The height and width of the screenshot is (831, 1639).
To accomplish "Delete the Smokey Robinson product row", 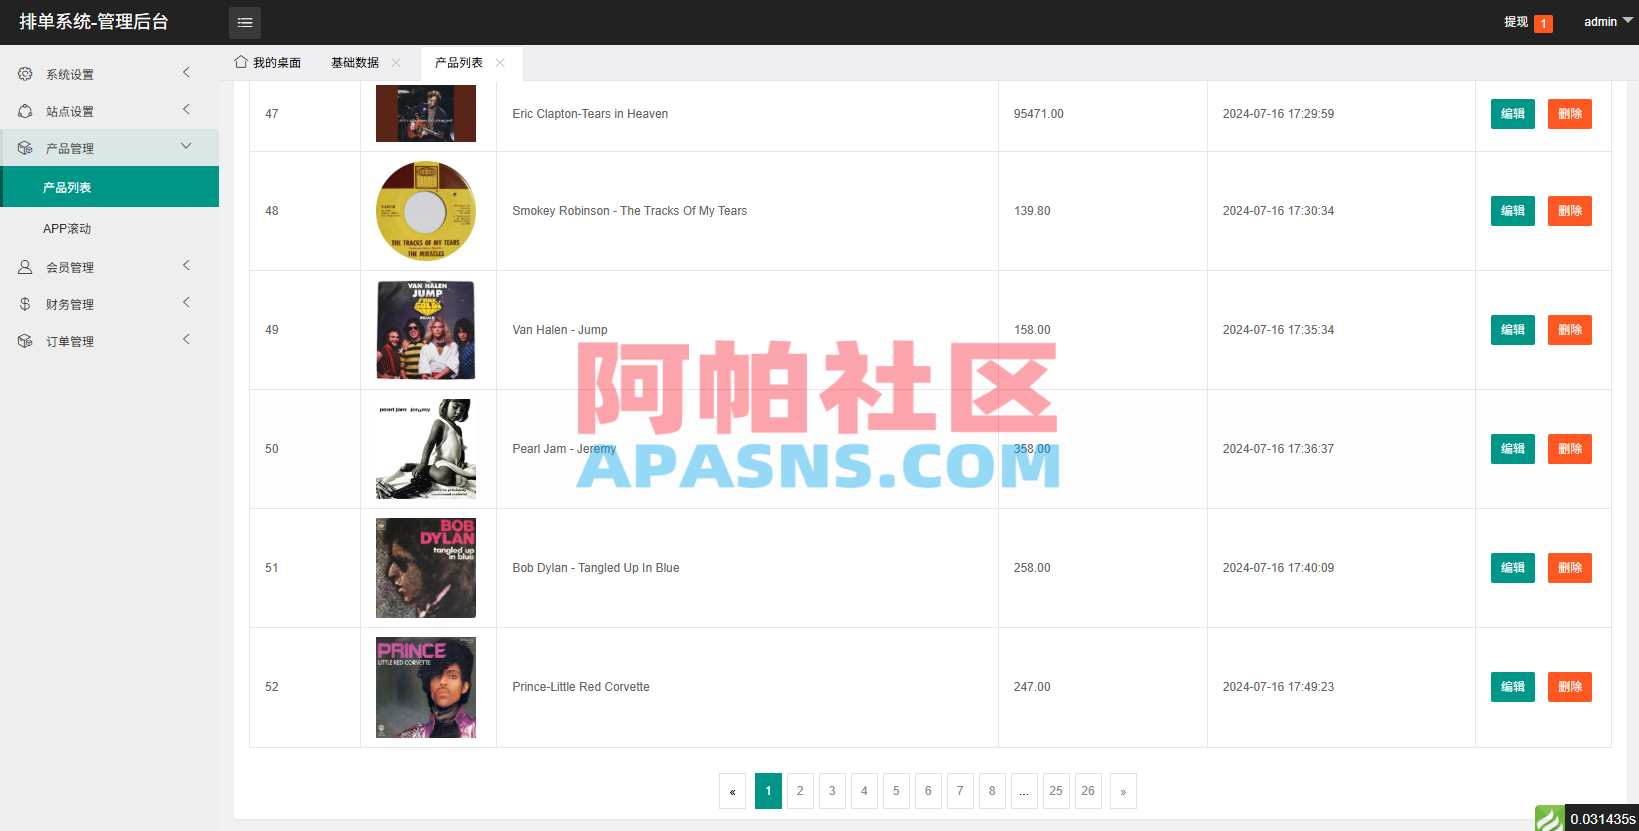I will click(1569, 211).
